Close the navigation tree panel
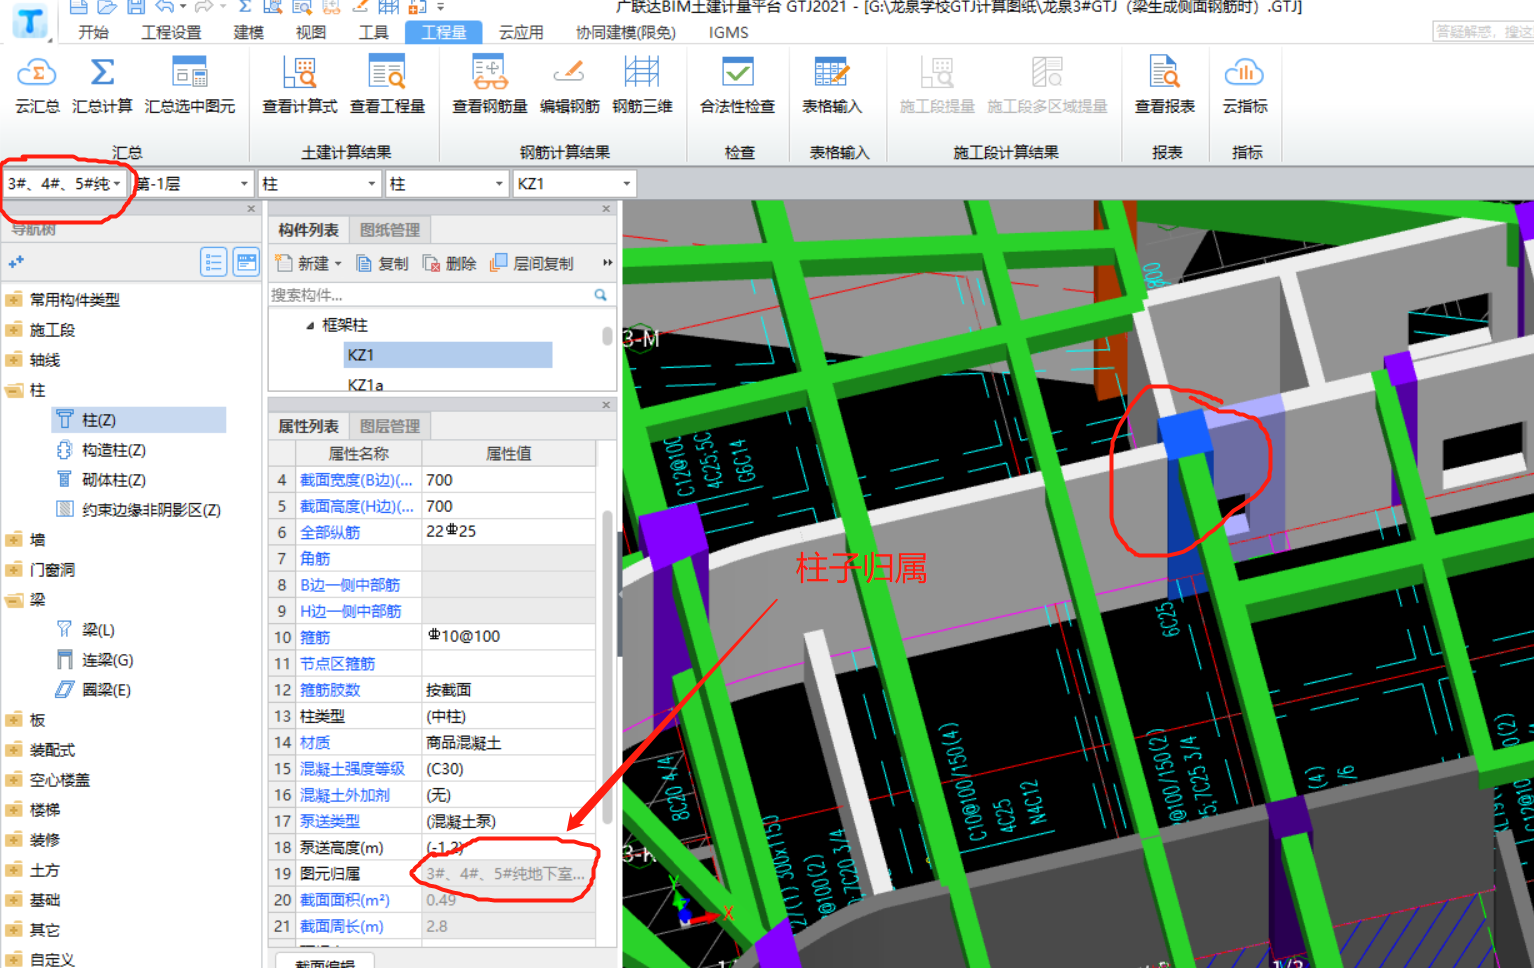This screenshot has height=968, width=1534. tap(251, 209)
